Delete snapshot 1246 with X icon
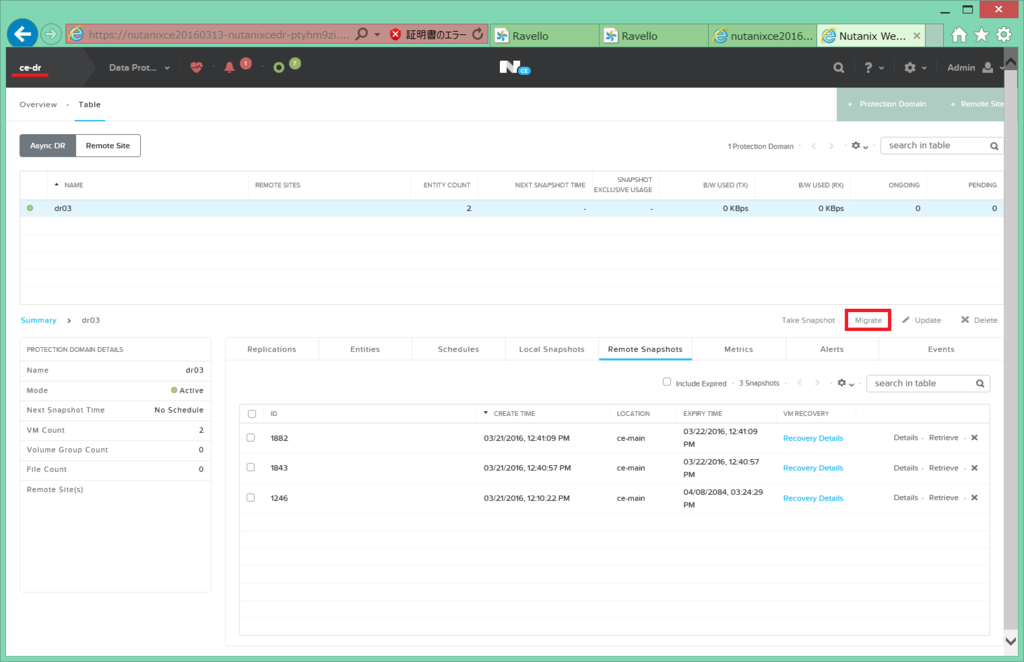This screenshot has width=1024, height=662. pos(974,497)
